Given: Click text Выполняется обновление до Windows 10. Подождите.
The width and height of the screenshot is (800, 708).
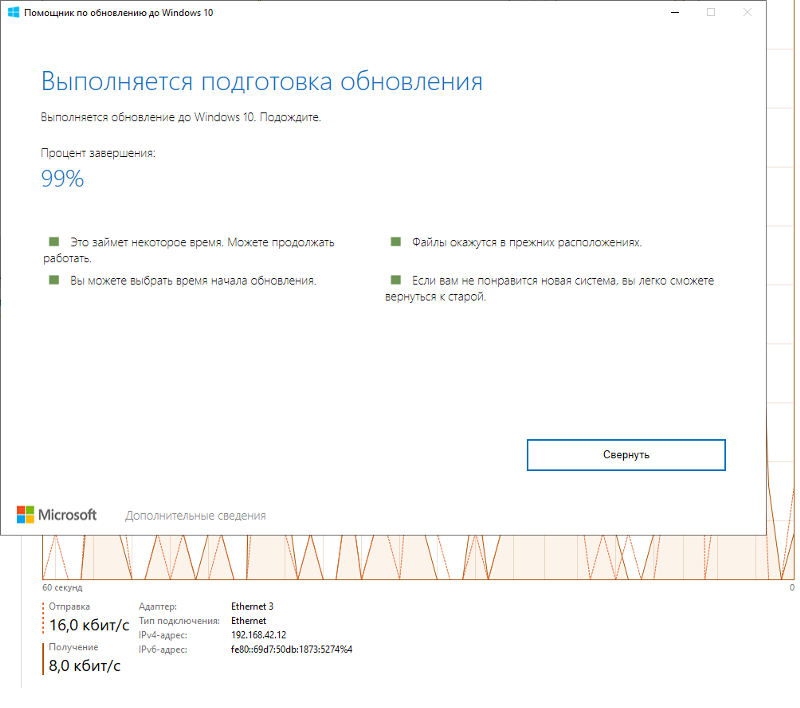Looking at the screenshot, I should pos(181,117).
